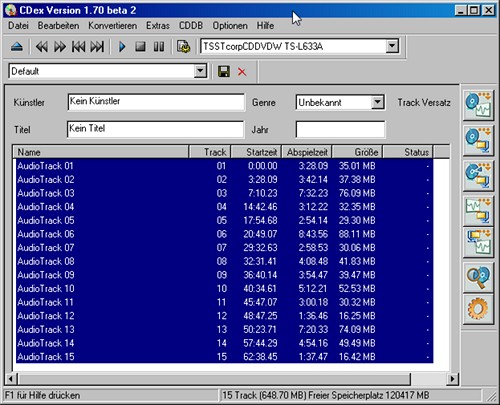Click the horizontal scrollbar right arrow
500x405 pixels.
(452, 379)
